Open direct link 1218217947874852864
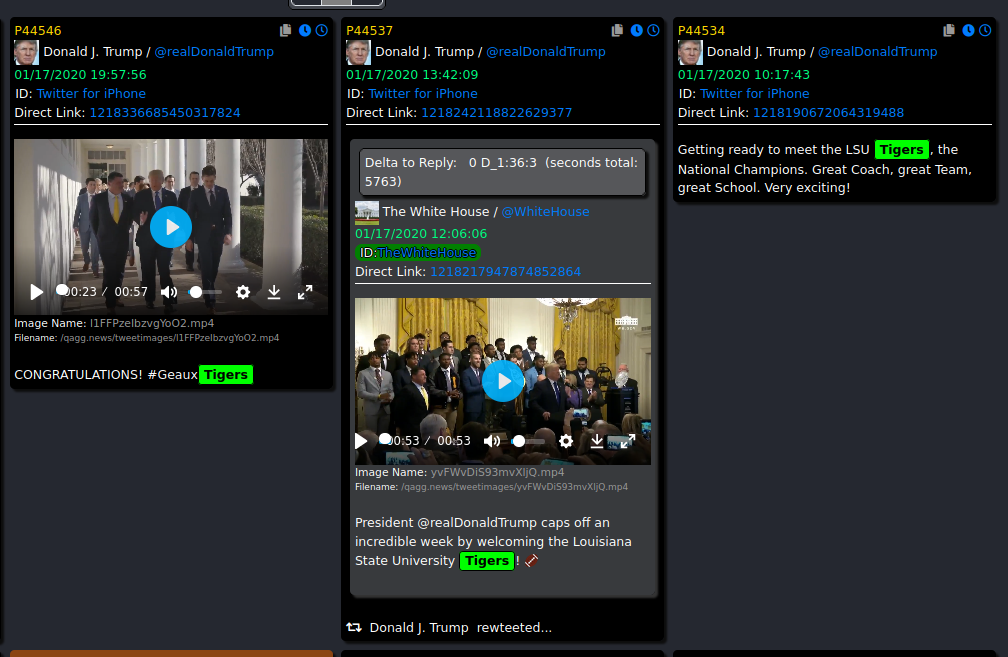The width and height of the screenshot is (1008, 657). tap(505, 272)
